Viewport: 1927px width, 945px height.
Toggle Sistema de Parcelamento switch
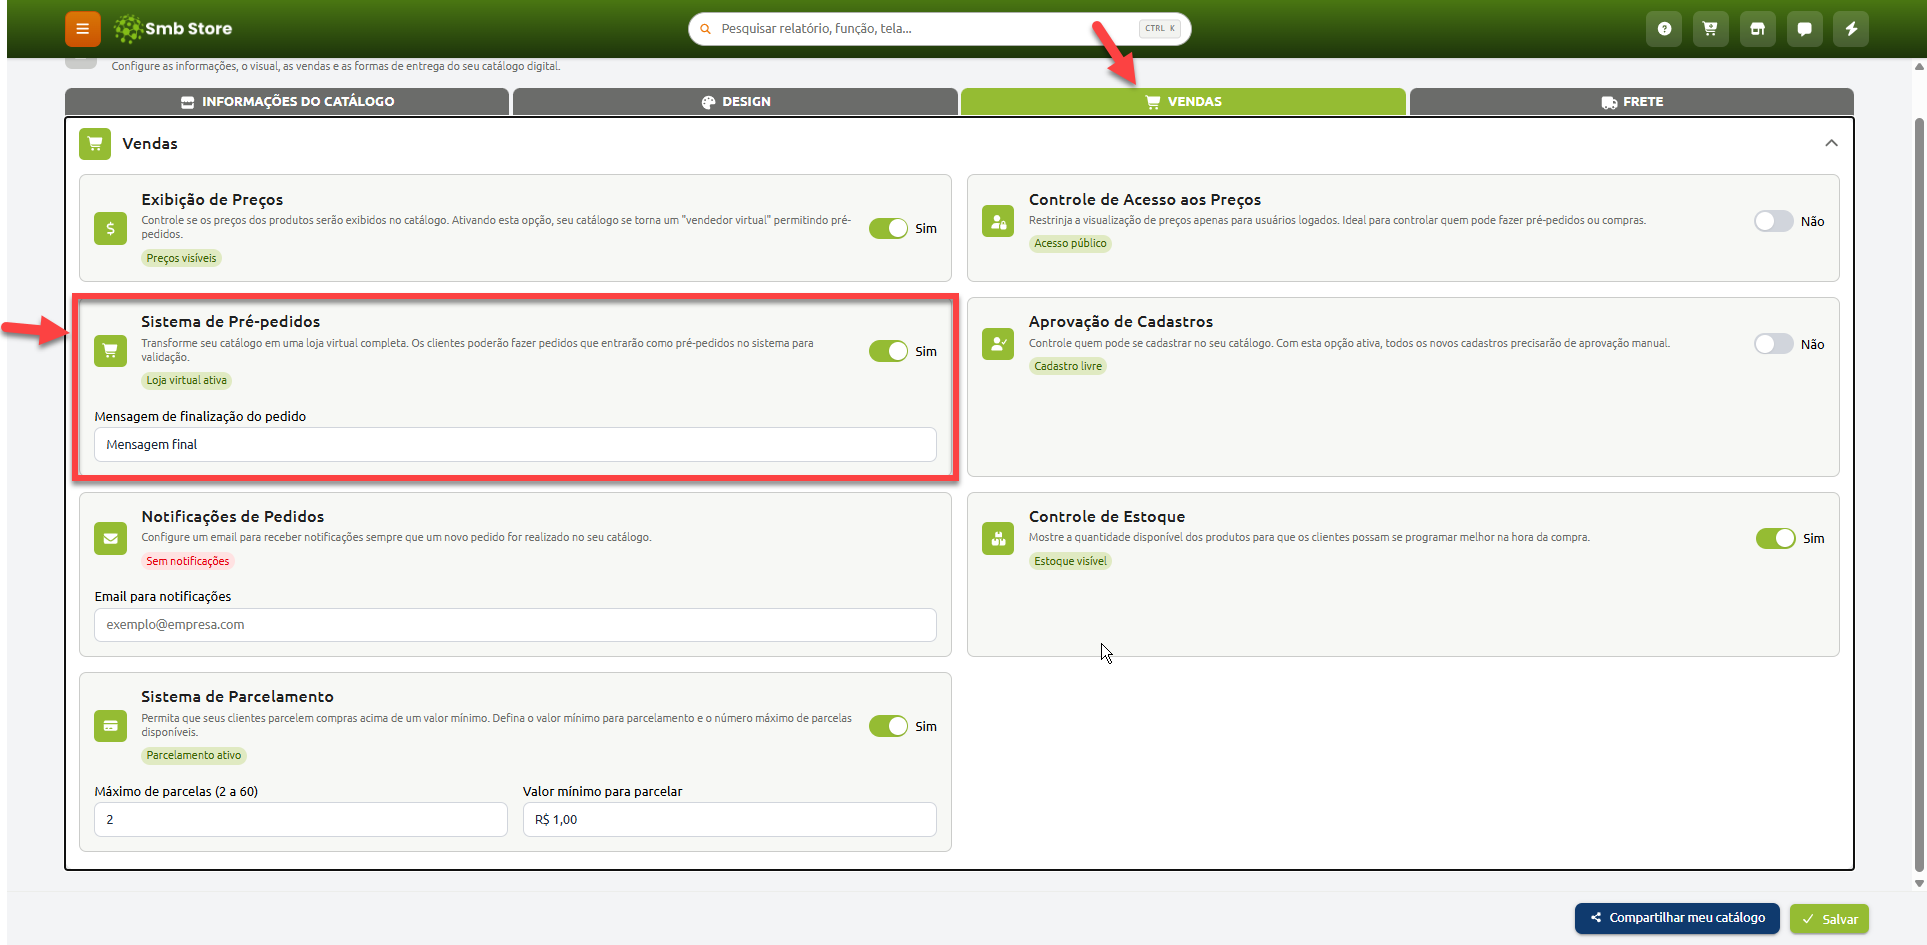[x=888, y=726]
